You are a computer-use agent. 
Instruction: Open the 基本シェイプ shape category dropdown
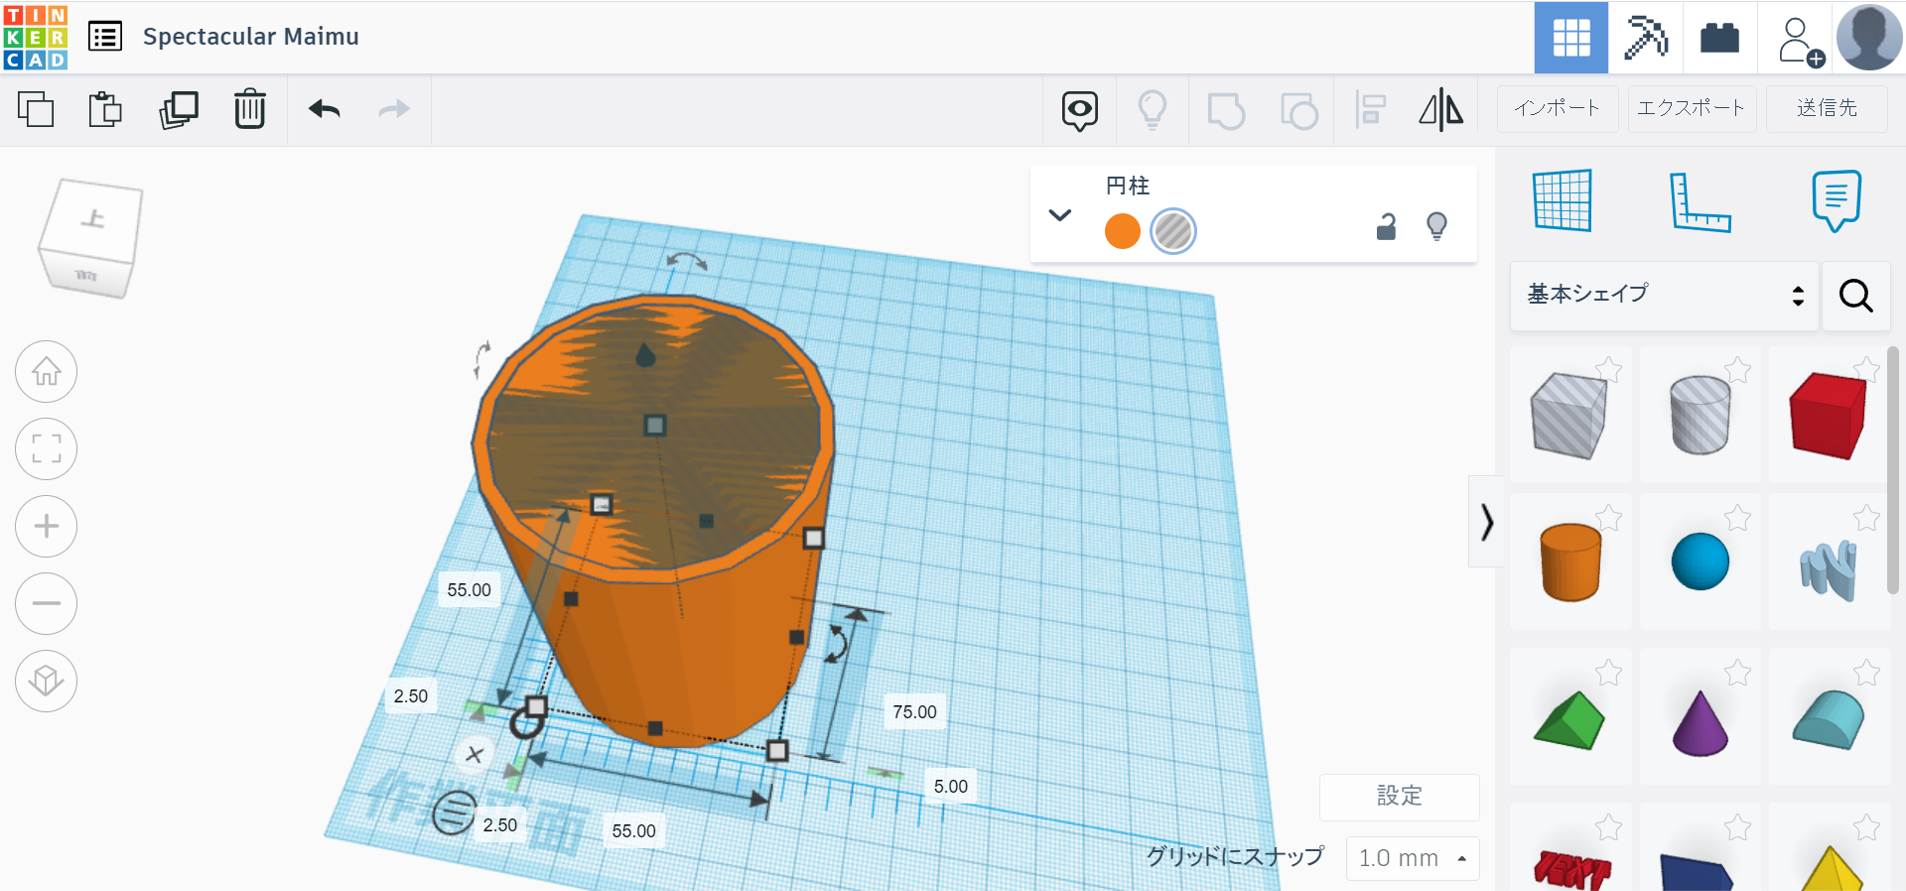tap(1664, 295)
